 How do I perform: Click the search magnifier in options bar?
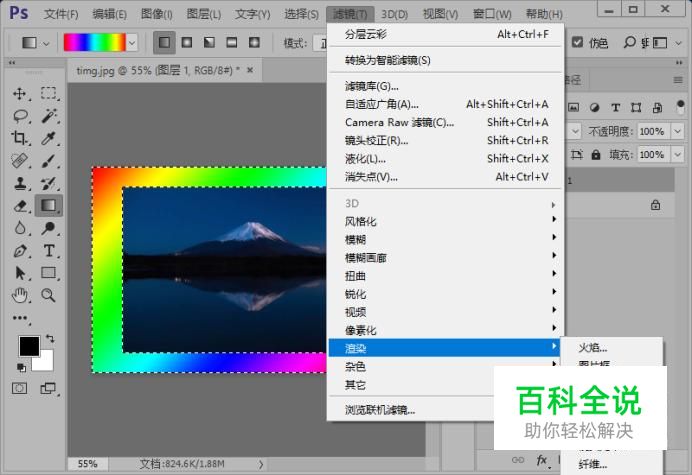(629, 42)
